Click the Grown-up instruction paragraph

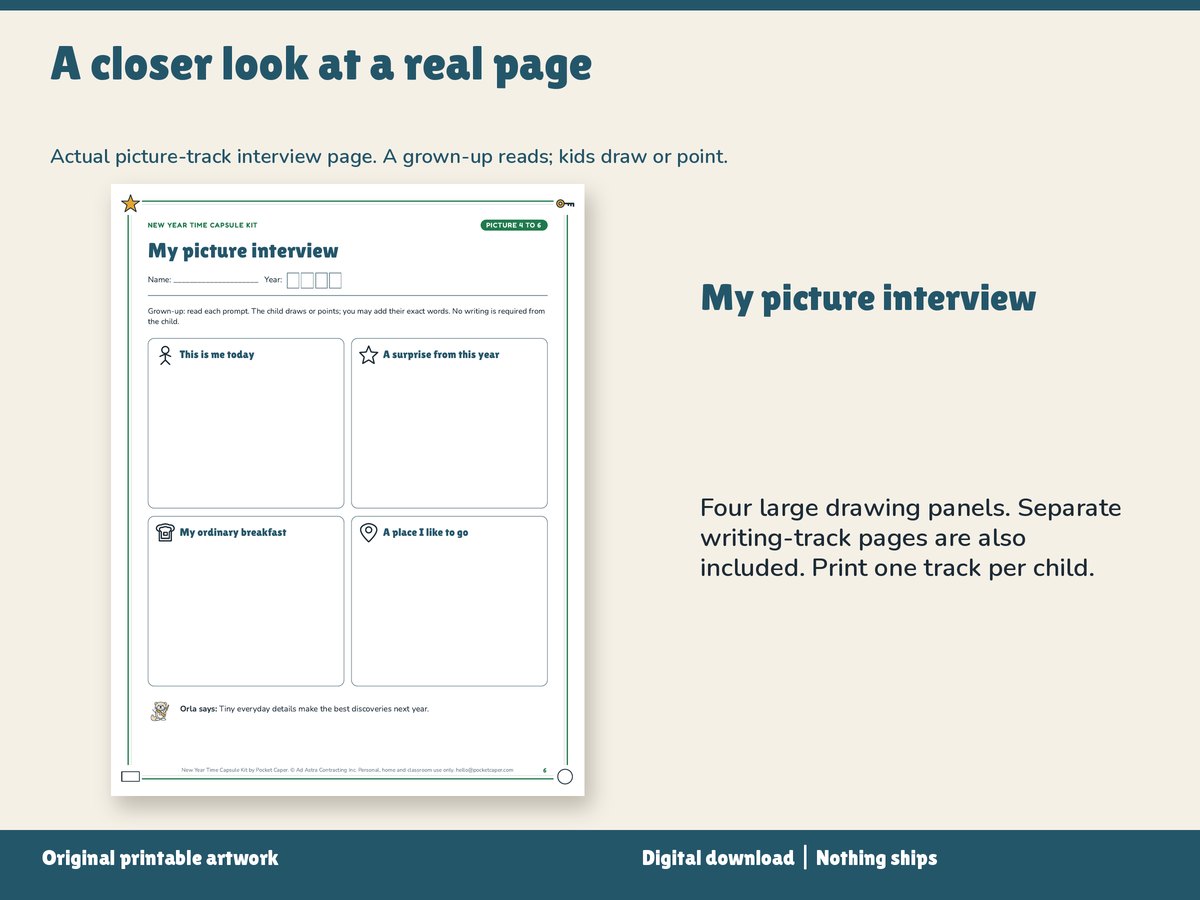tap(347, 316)
